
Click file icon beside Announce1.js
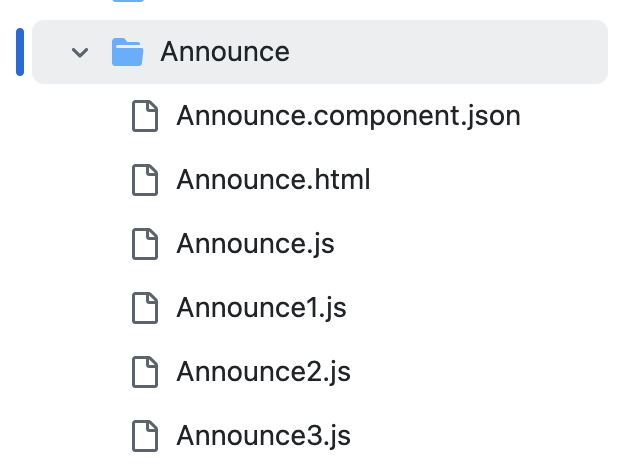(x=145, y=308)
